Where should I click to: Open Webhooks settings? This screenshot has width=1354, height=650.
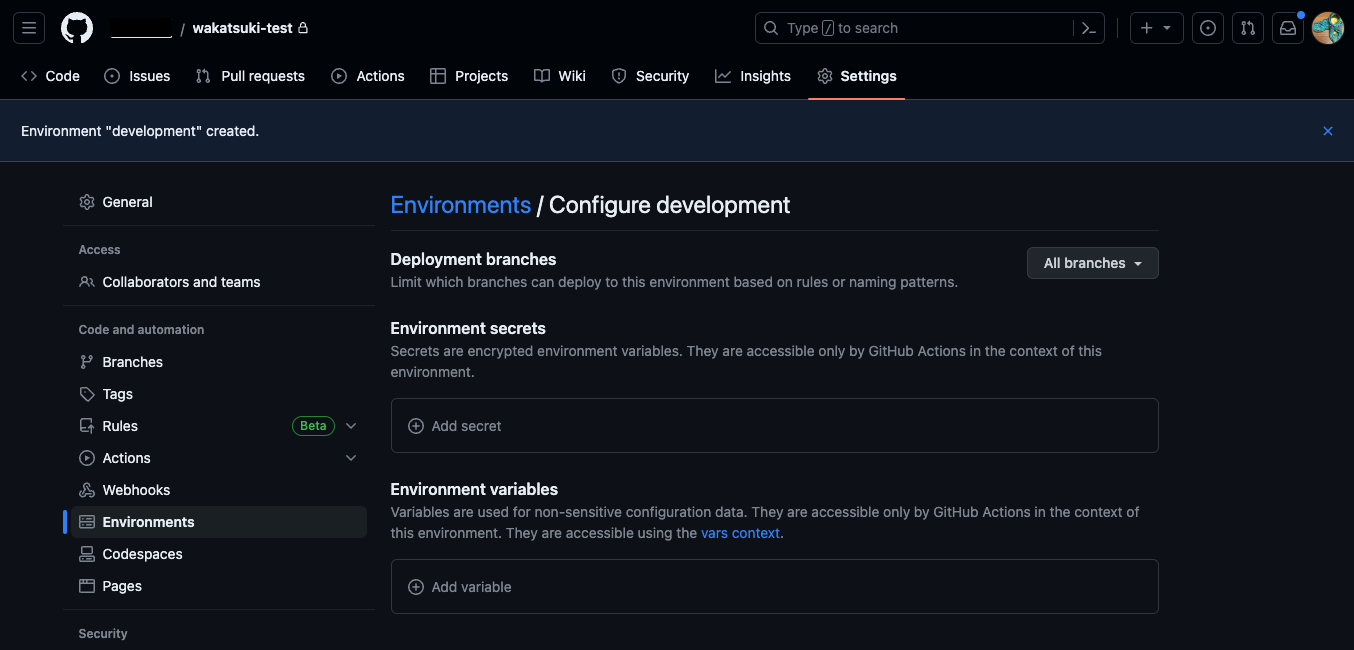click(x=136, y=489)
